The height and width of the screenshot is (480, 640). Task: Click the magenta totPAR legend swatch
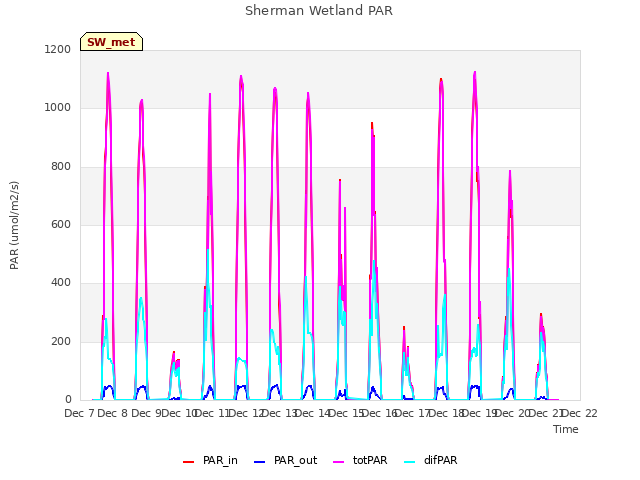339,462
